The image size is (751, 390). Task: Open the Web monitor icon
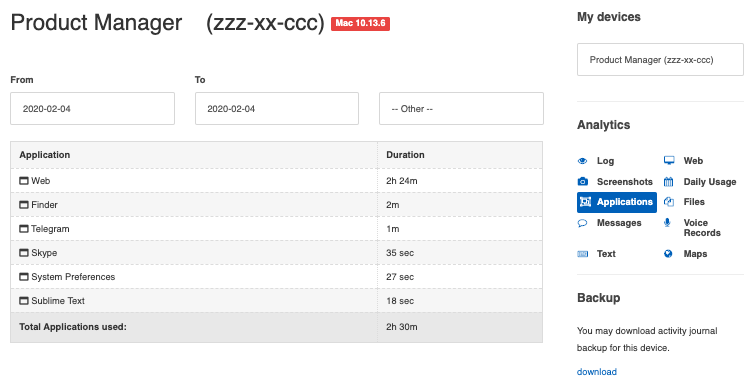click(669, 161)
